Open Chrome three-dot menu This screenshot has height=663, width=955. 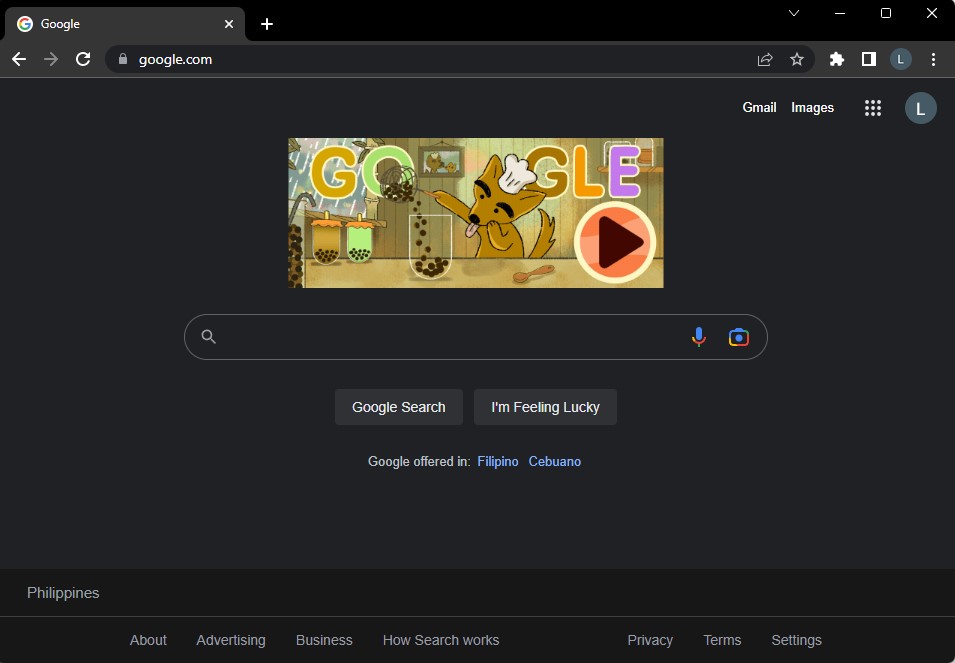933,59
